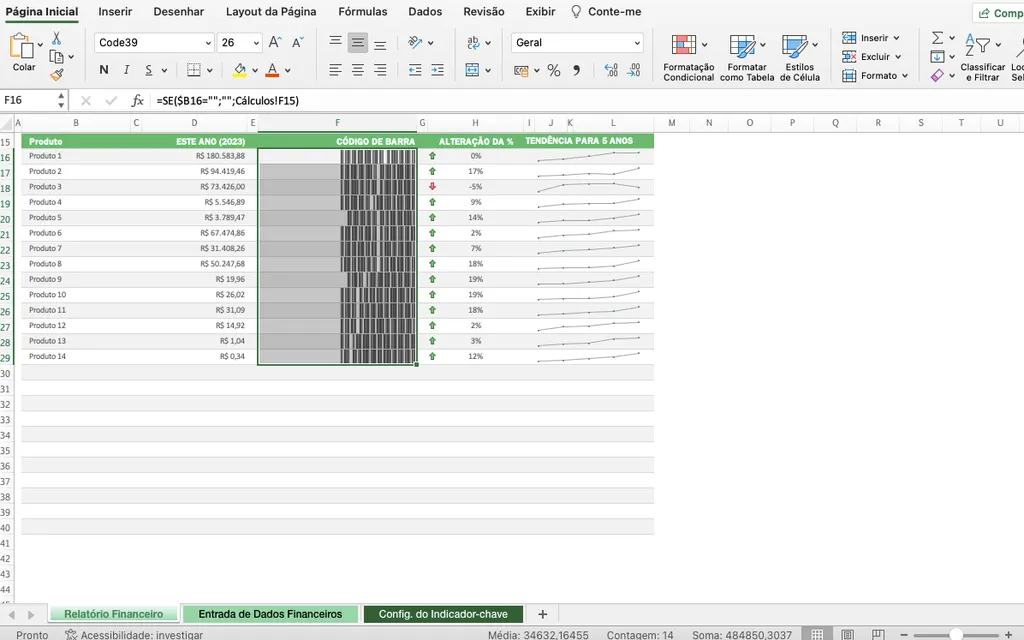
Task: Switch to page layout view
Action: [x=848, y=634]
